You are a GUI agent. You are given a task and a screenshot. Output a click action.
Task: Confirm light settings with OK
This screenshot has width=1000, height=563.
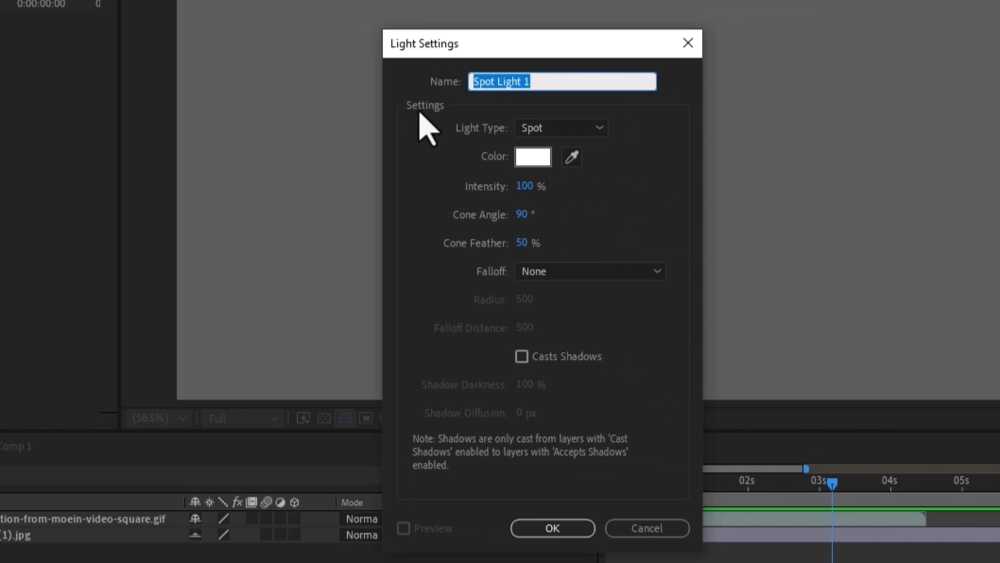[x=552, y=529]
